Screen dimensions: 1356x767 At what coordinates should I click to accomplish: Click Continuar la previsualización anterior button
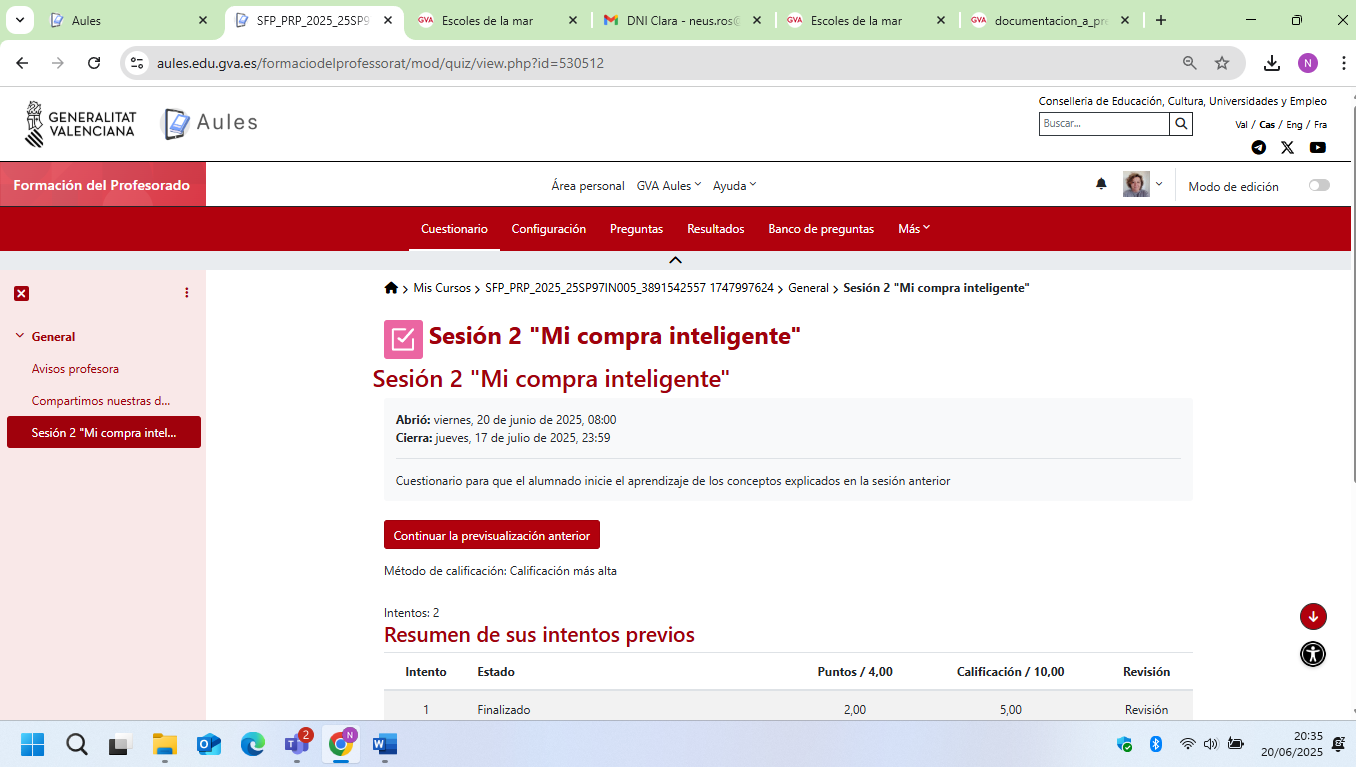pyautogui.click(x=491, y=535)
